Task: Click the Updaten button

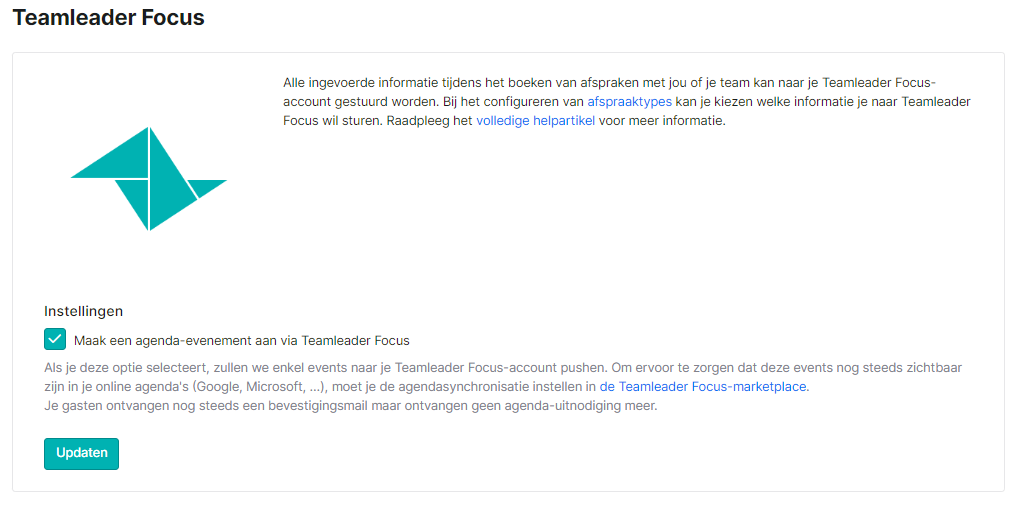Action: point(82,453)
